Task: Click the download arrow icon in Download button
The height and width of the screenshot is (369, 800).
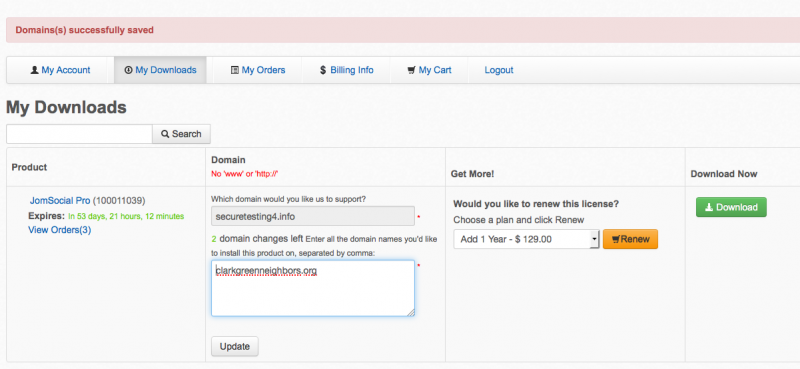Action: tap(709, 207)
